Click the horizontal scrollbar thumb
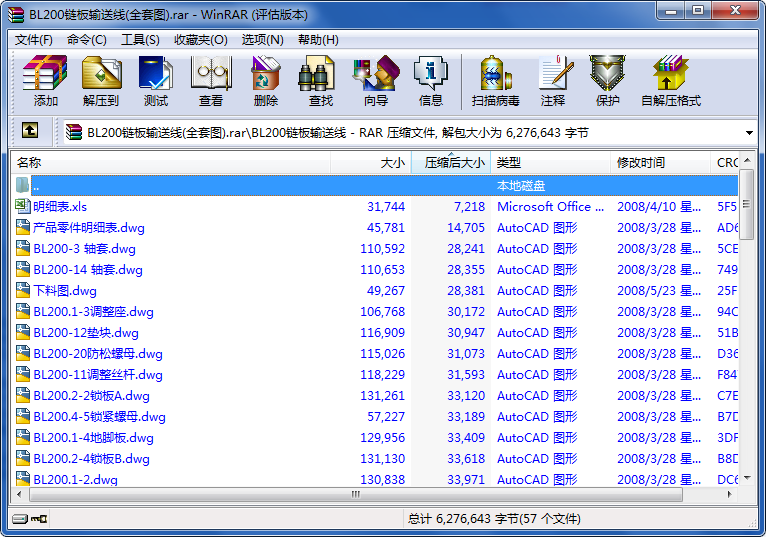The width and height of the screenshot is (766, 537). pyautogui.click(x=356, y=494)
